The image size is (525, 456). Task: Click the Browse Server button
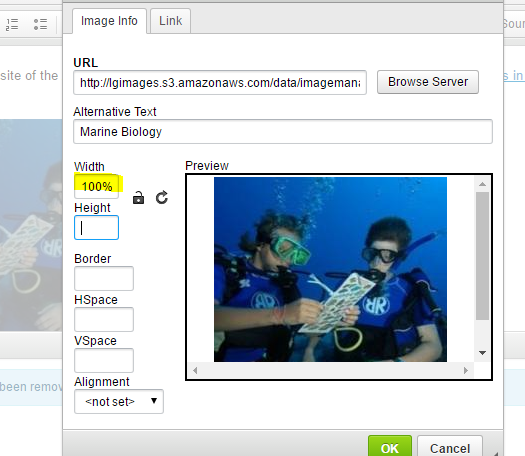[x=428, y=82]
